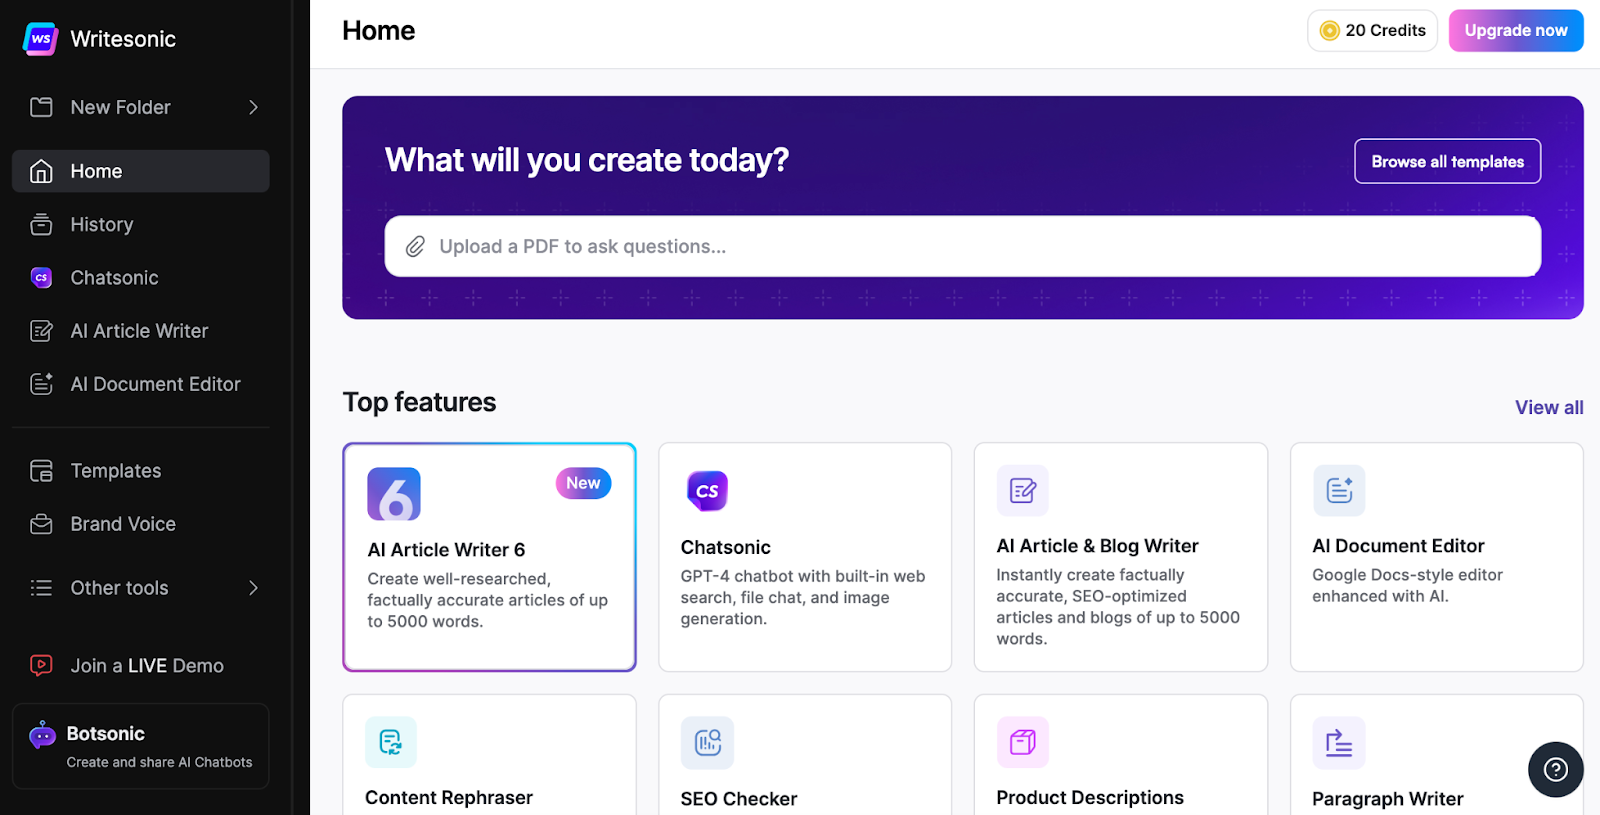Expand the Other tools chevron
Viewport: 1600px width, 815px height.
[x=253, y=588]
